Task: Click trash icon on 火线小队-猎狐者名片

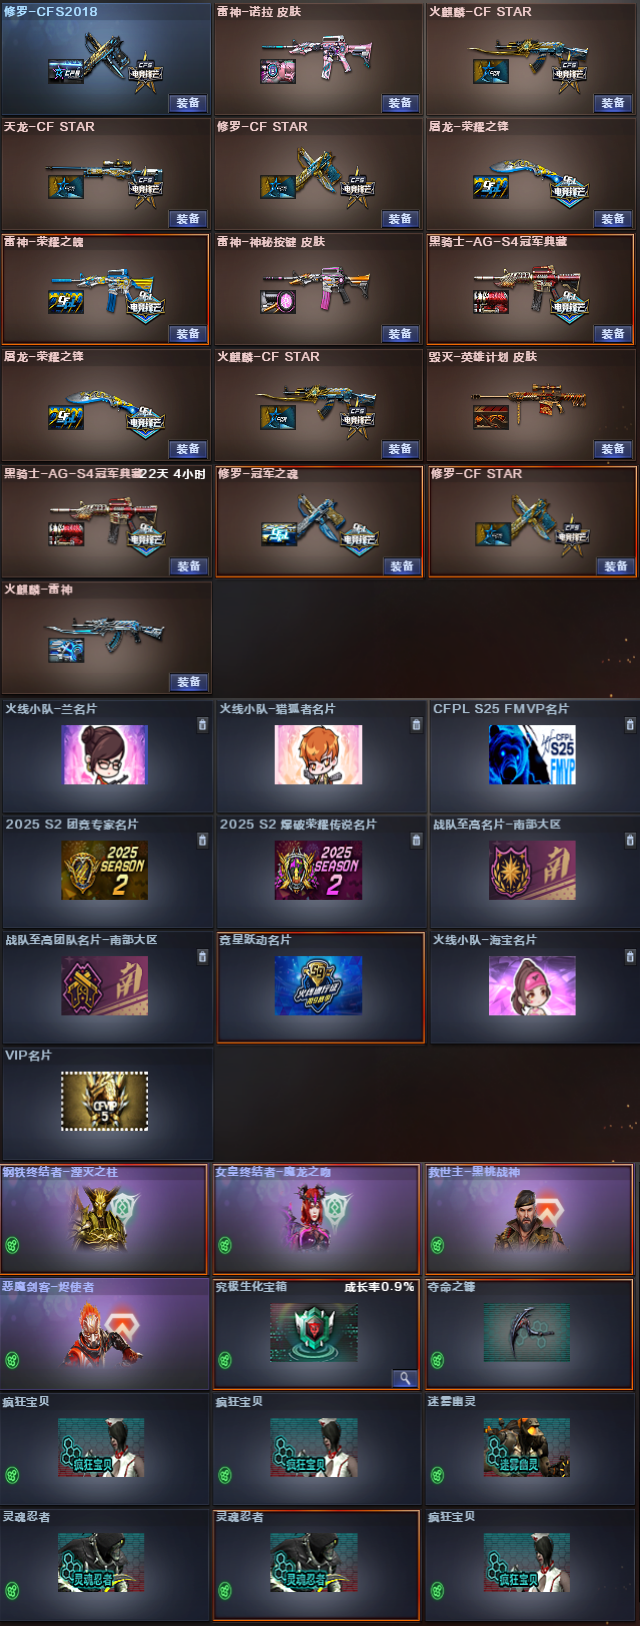Action: 417,725
